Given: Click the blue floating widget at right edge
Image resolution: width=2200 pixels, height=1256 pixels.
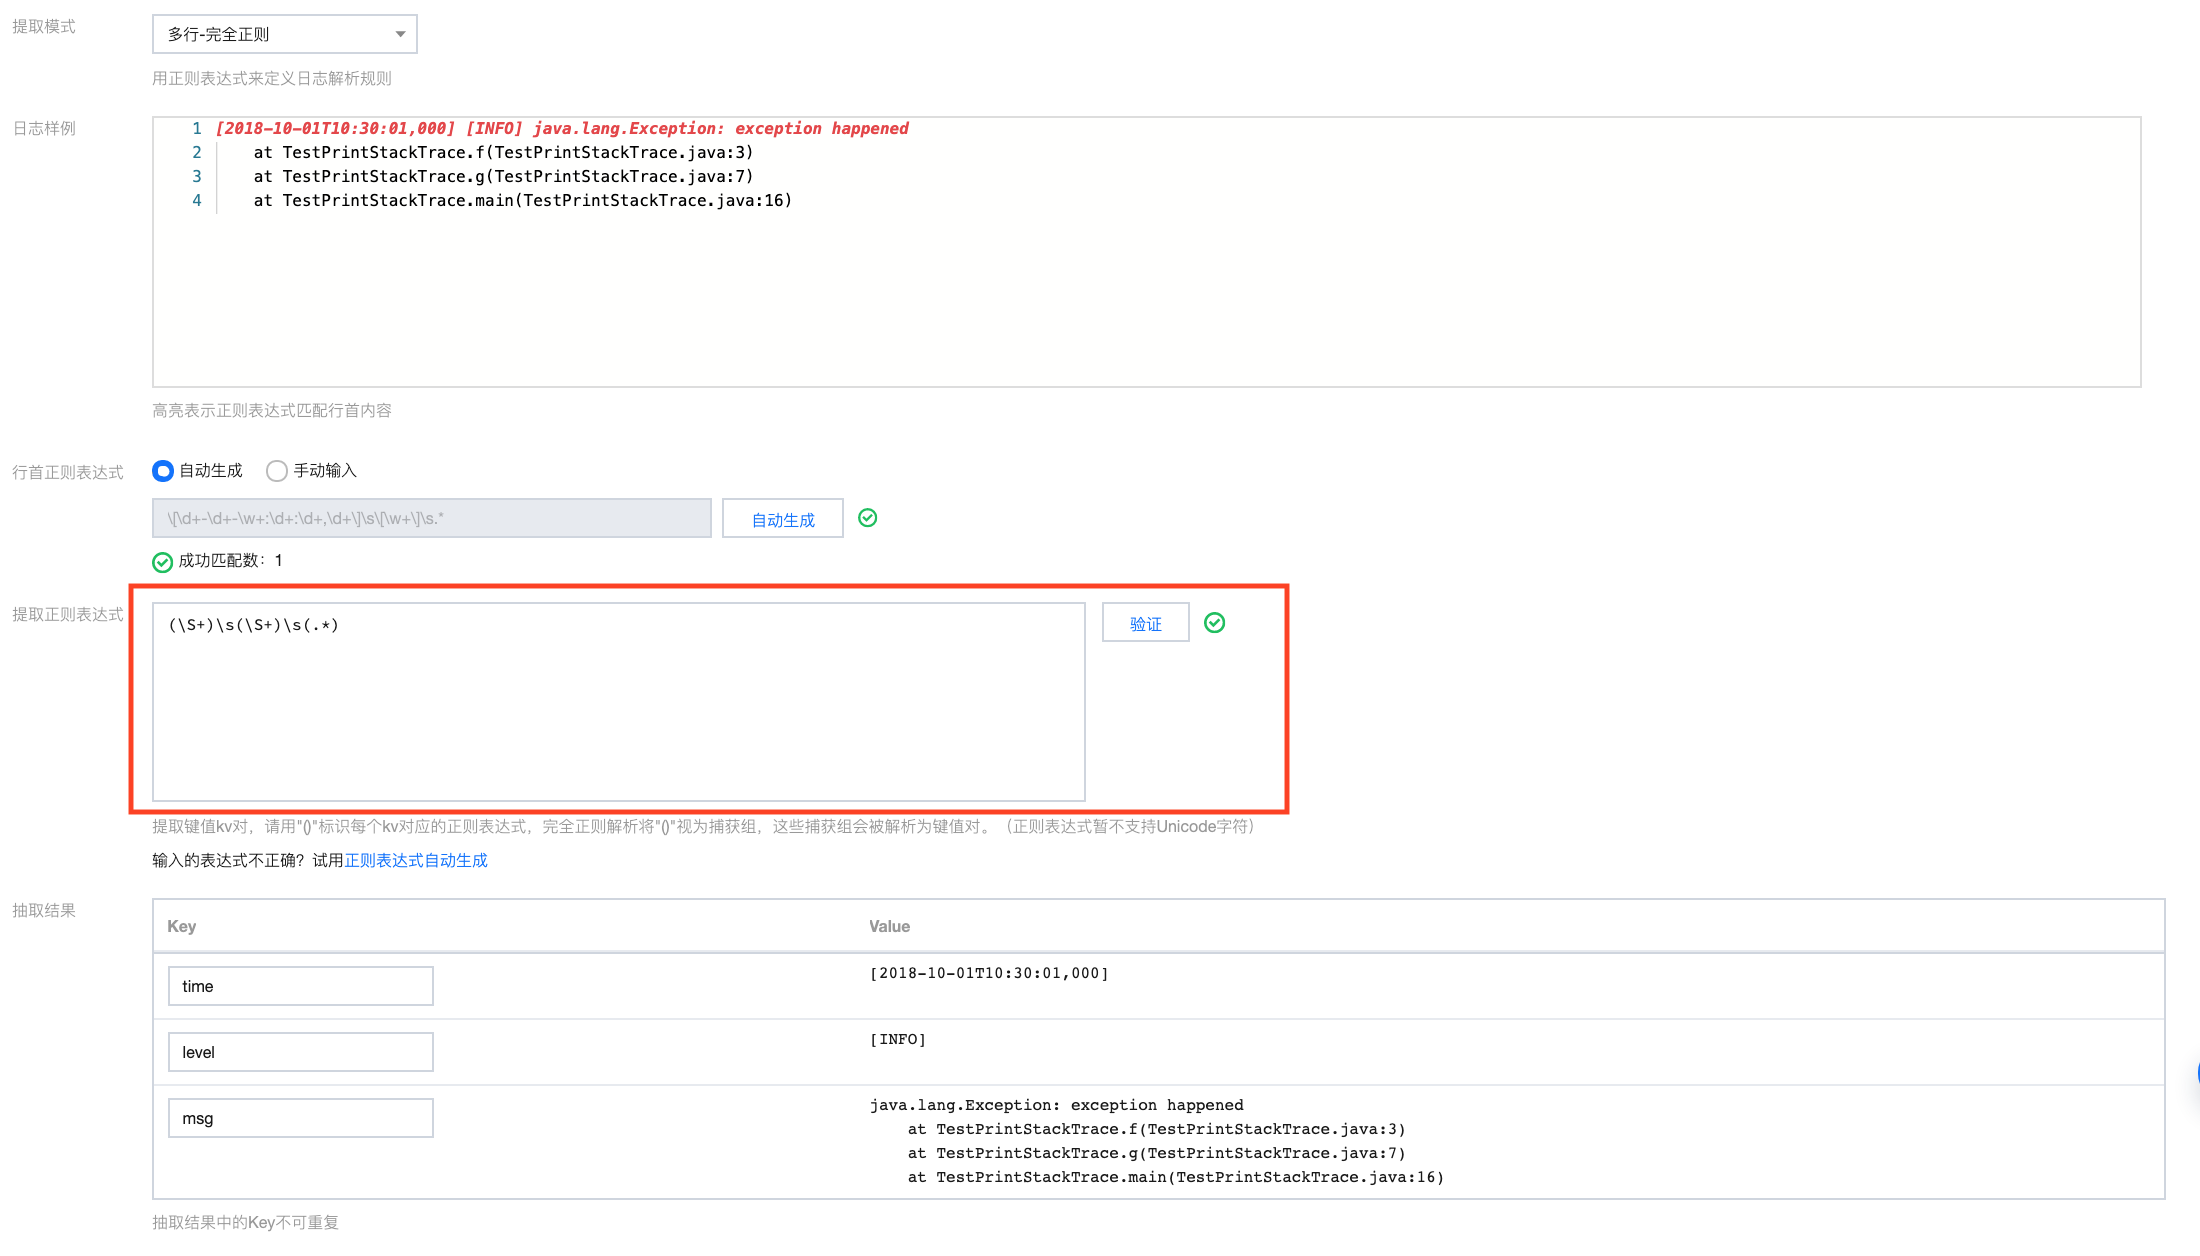Looking at the screenshot, I should [x=2196, y=1074].
